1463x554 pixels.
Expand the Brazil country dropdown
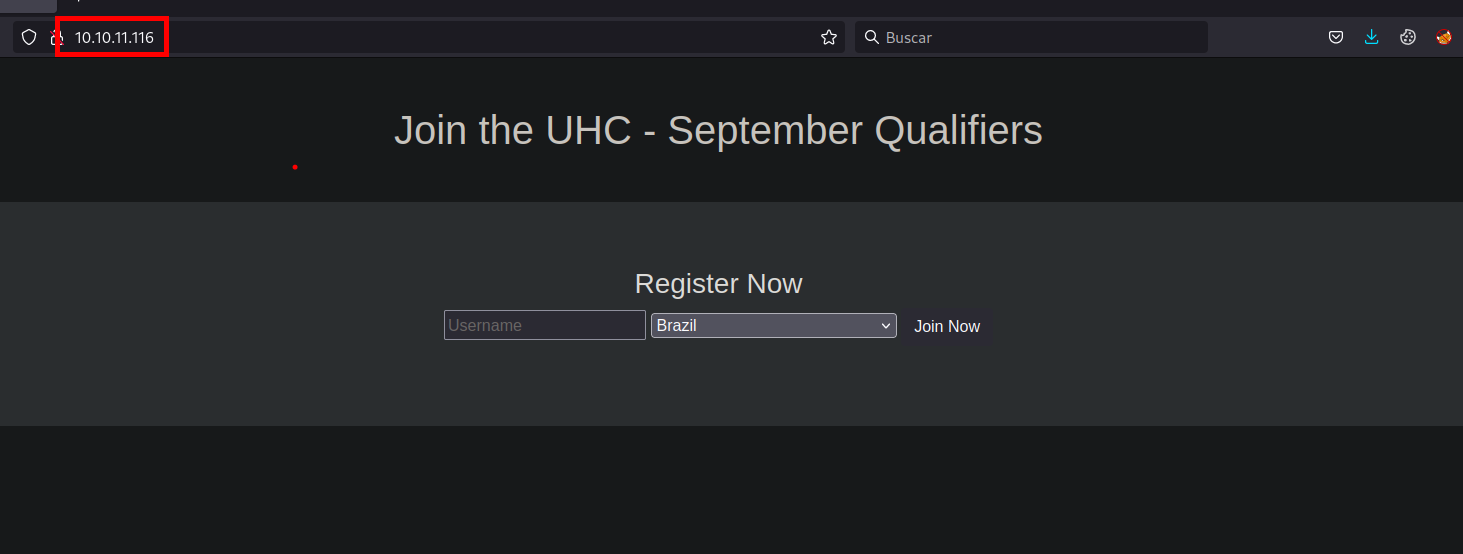click(773, 326)
